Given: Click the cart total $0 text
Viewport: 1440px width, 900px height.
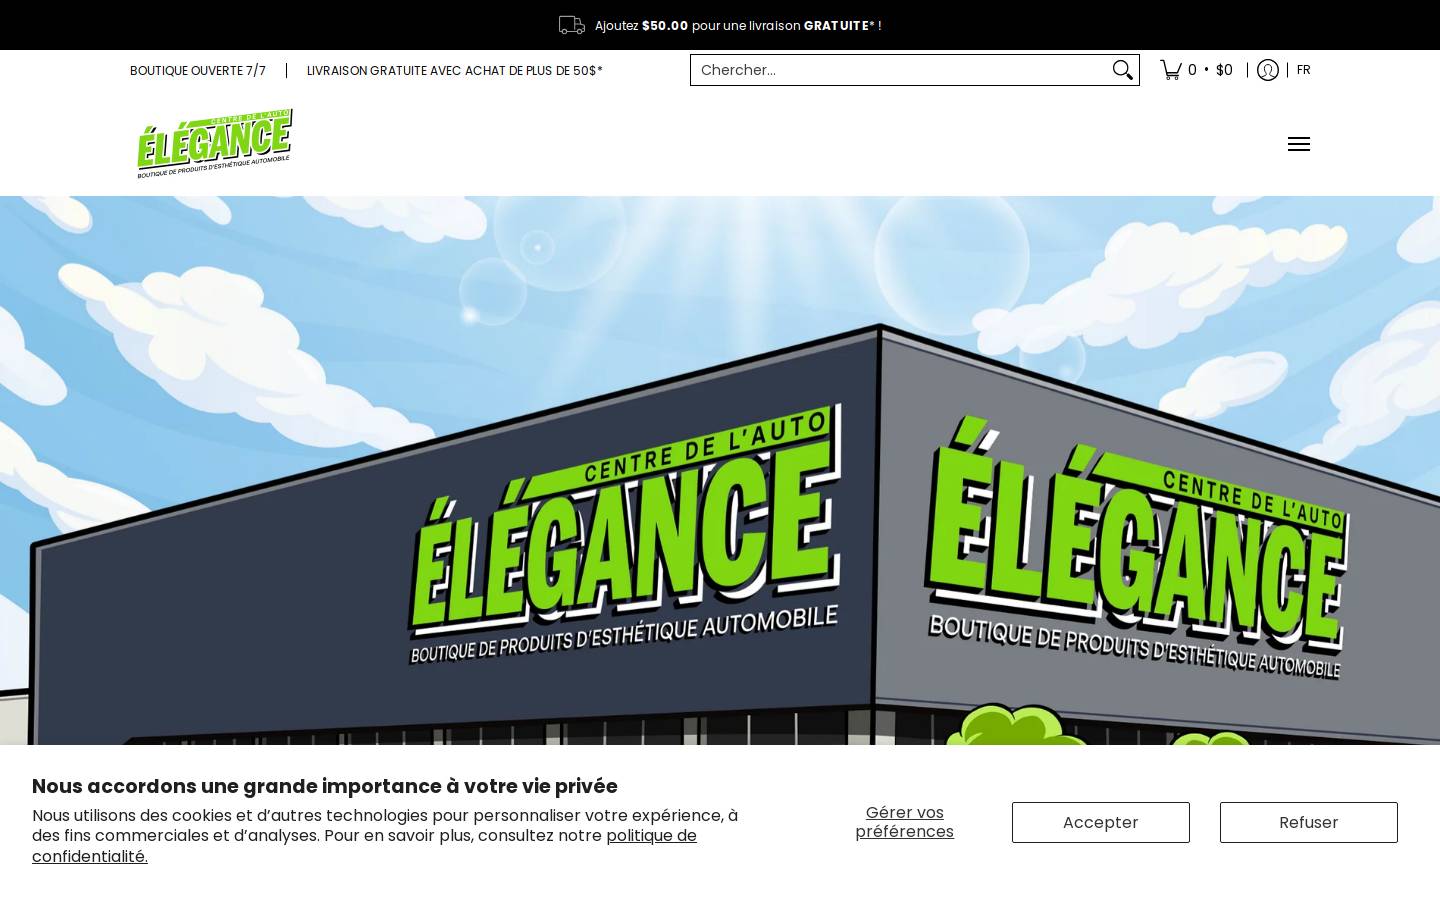Looking at the screenshot, I should coord(1224,70).
